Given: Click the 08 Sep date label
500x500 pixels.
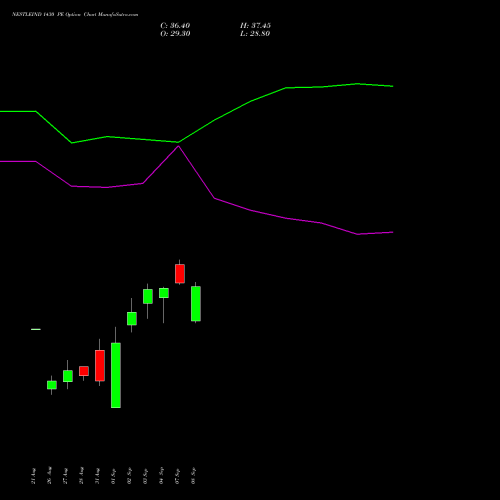Looking at the screenshot, I should pyautogui.click(x=193, y=476).
